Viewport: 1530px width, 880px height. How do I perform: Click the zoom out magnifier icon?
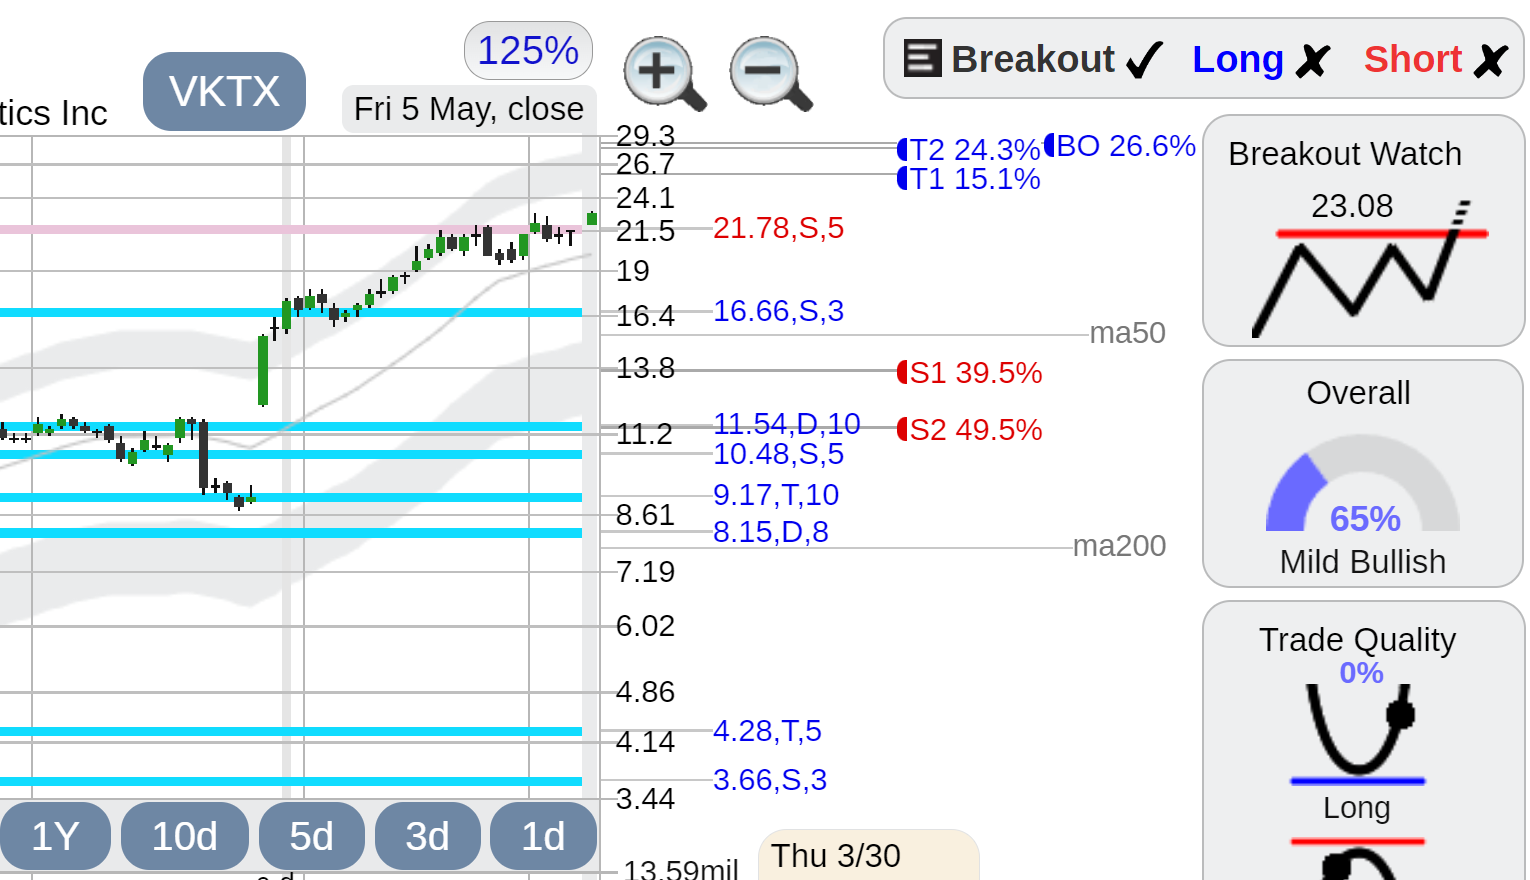point(770,73)
